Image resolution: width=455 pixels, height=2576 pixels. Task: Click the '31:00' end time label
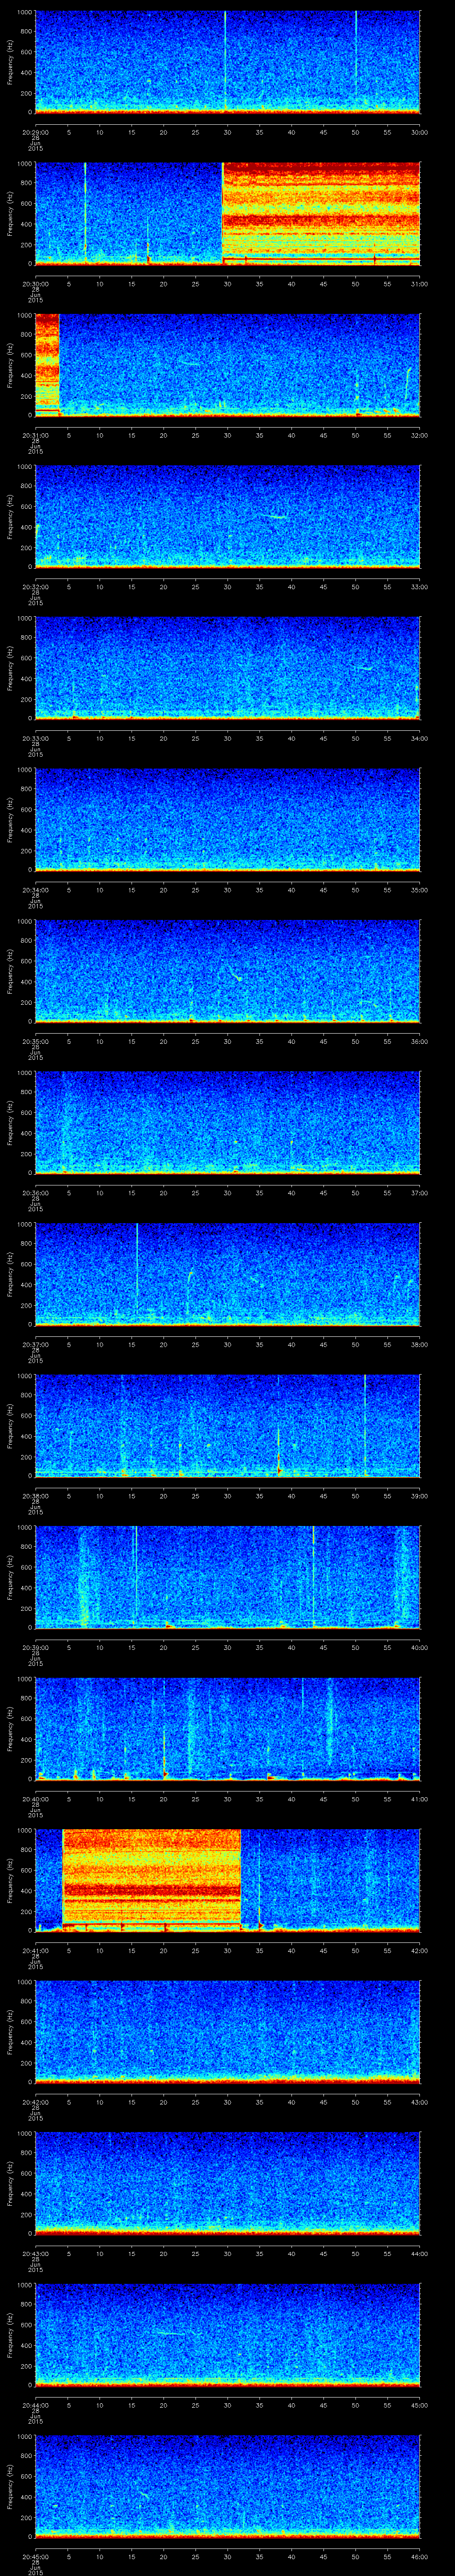419,284
